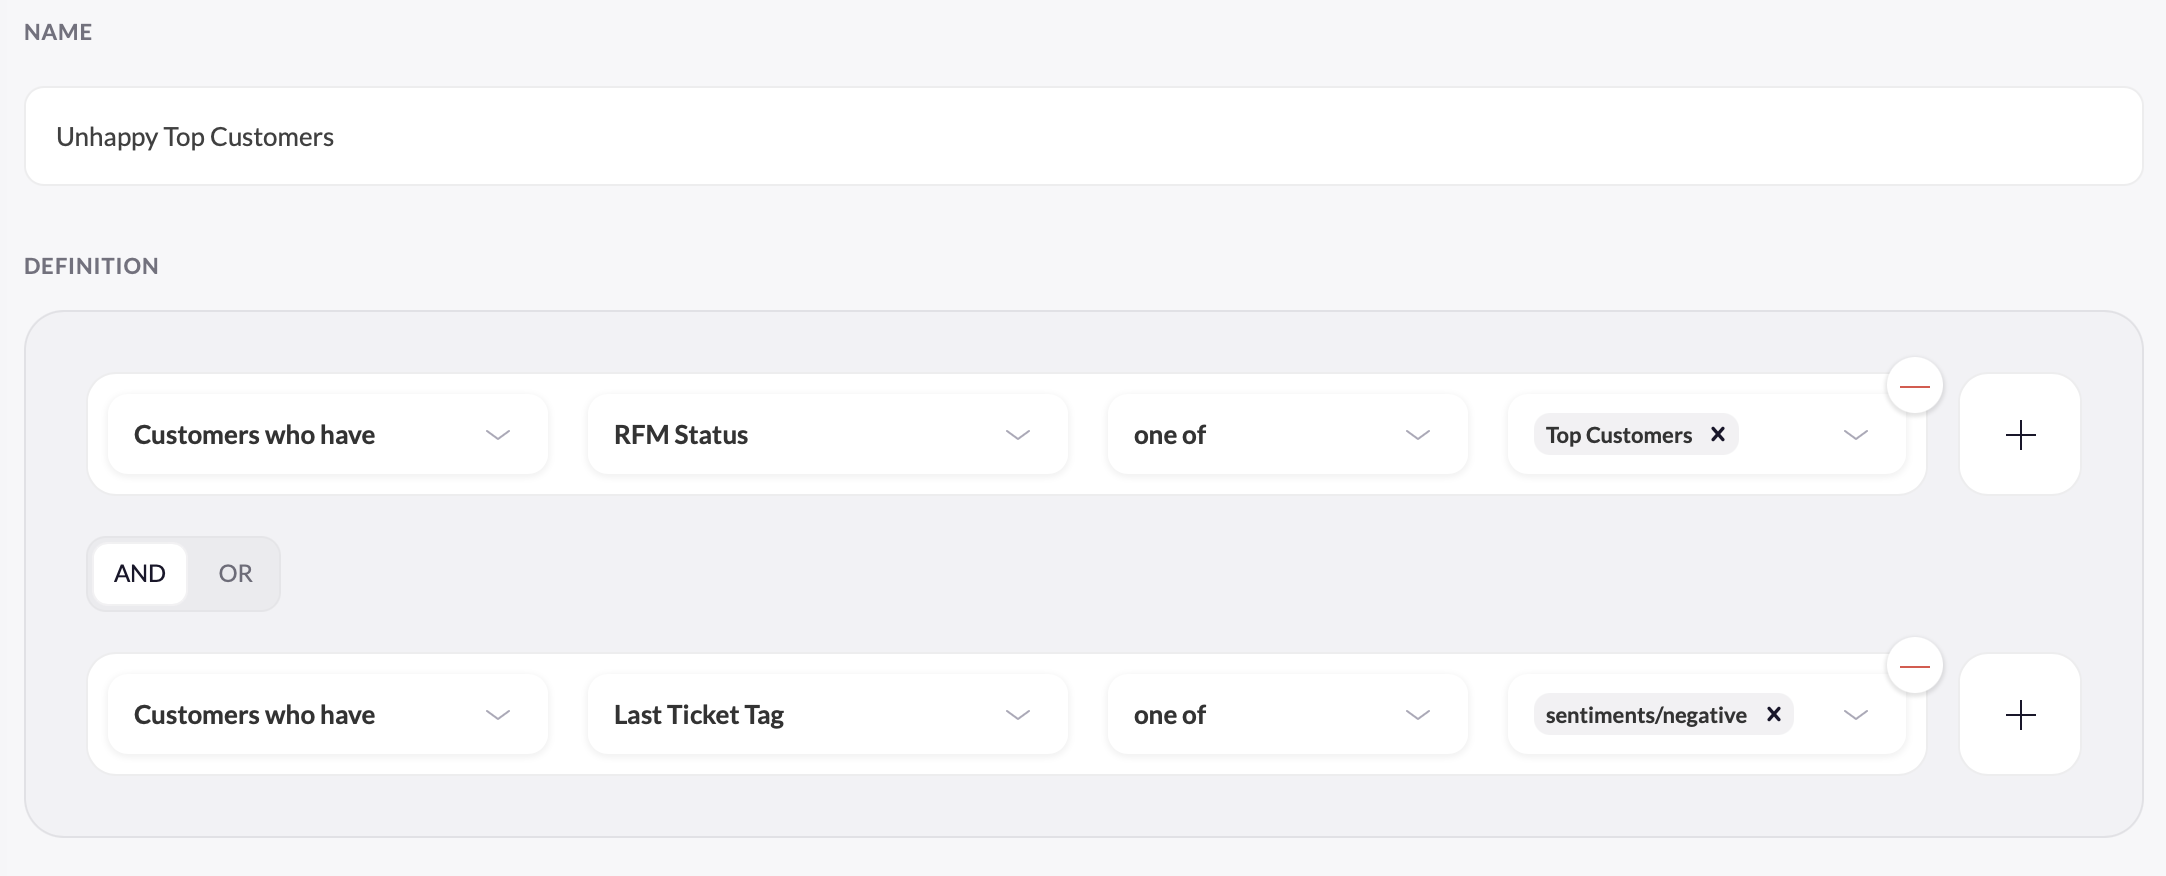This screenshot has height=876, width=2166.
Task: Add condition after RFM Status row
Action: click(2020, 434)
